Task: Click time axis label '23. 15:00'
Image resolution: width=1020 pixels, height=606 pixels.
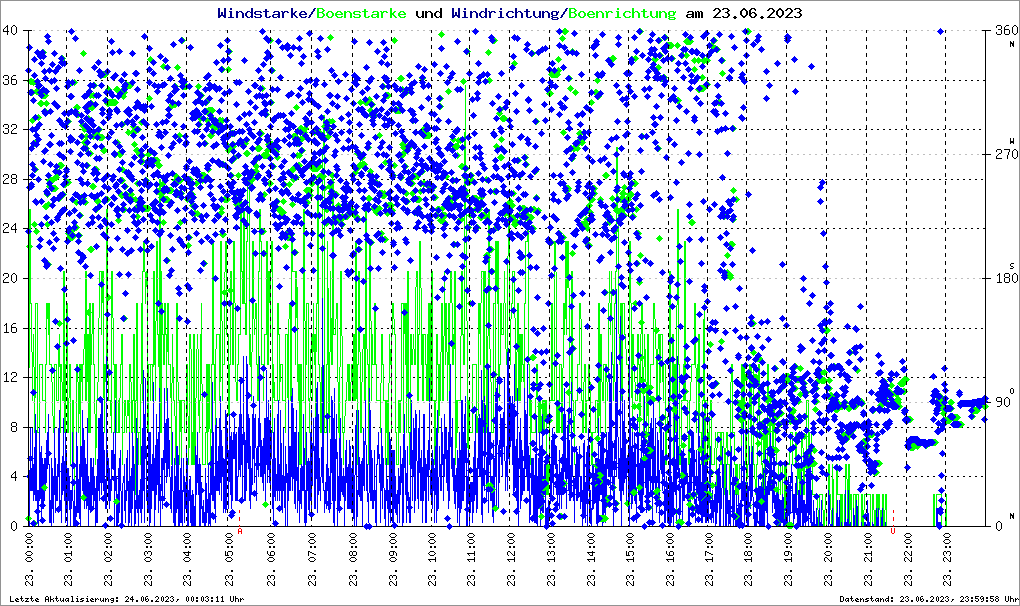Action: (630, 559)
